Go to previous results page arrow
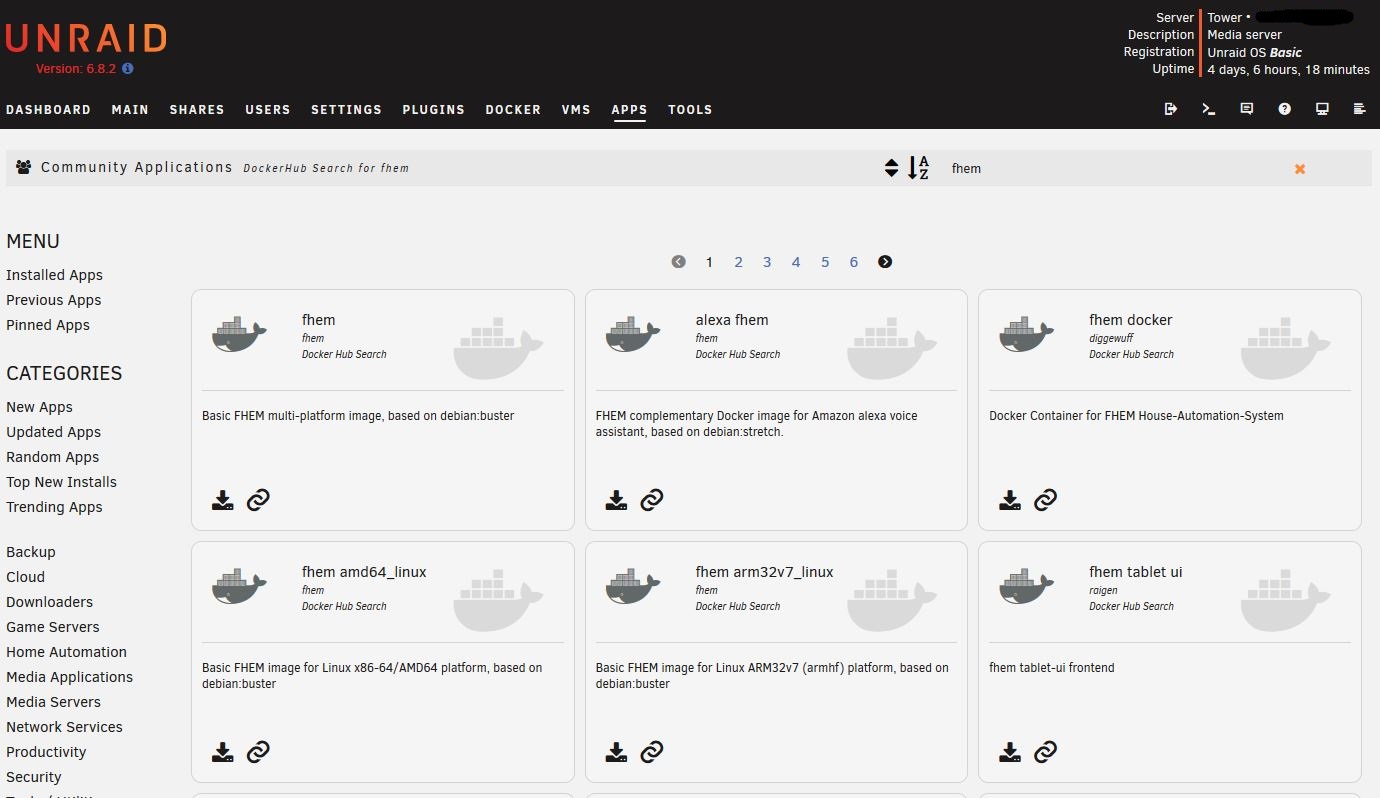The width and height of the screenshot is (1380, 798). 679,262
